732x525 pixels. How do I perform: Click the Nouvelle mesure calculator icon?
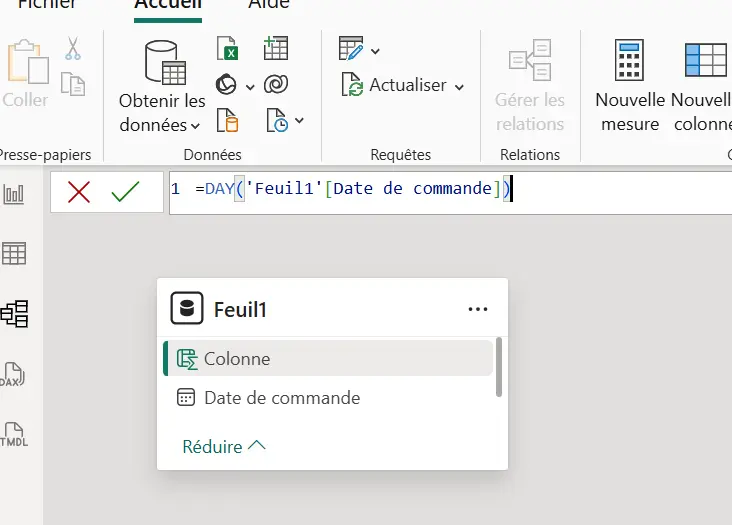629,60
